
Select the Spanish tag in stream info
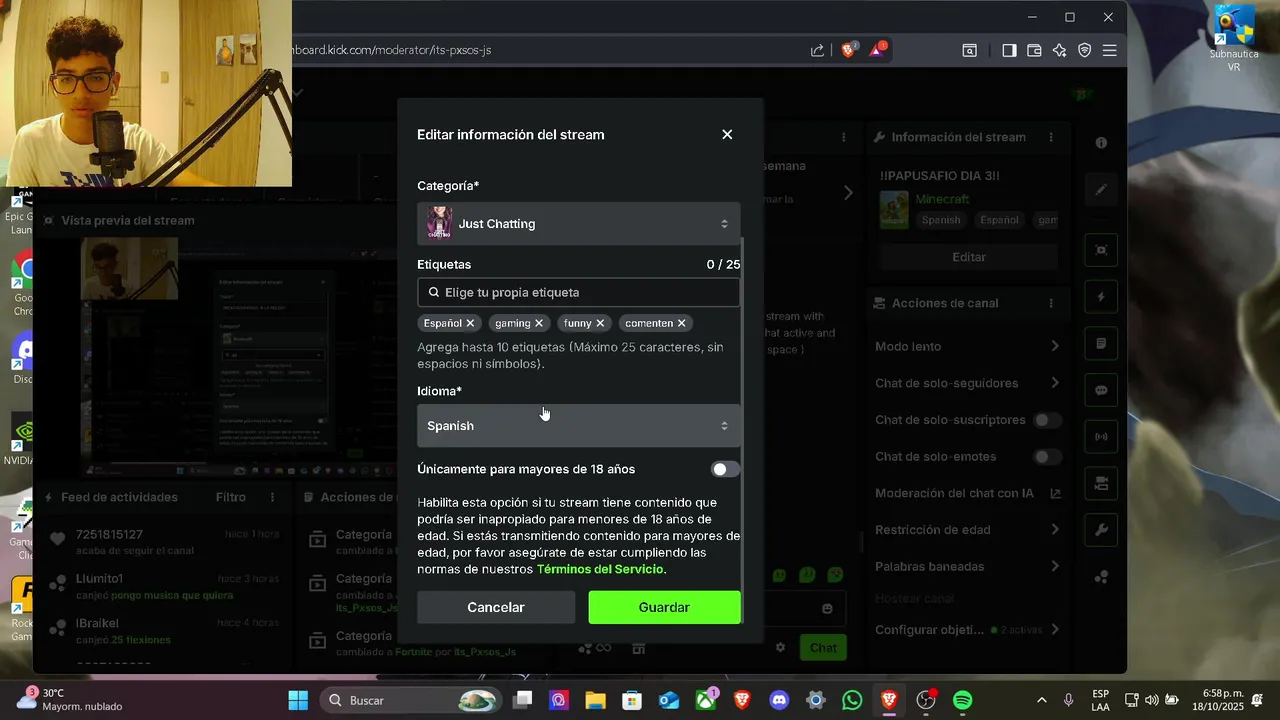point(940,220)
